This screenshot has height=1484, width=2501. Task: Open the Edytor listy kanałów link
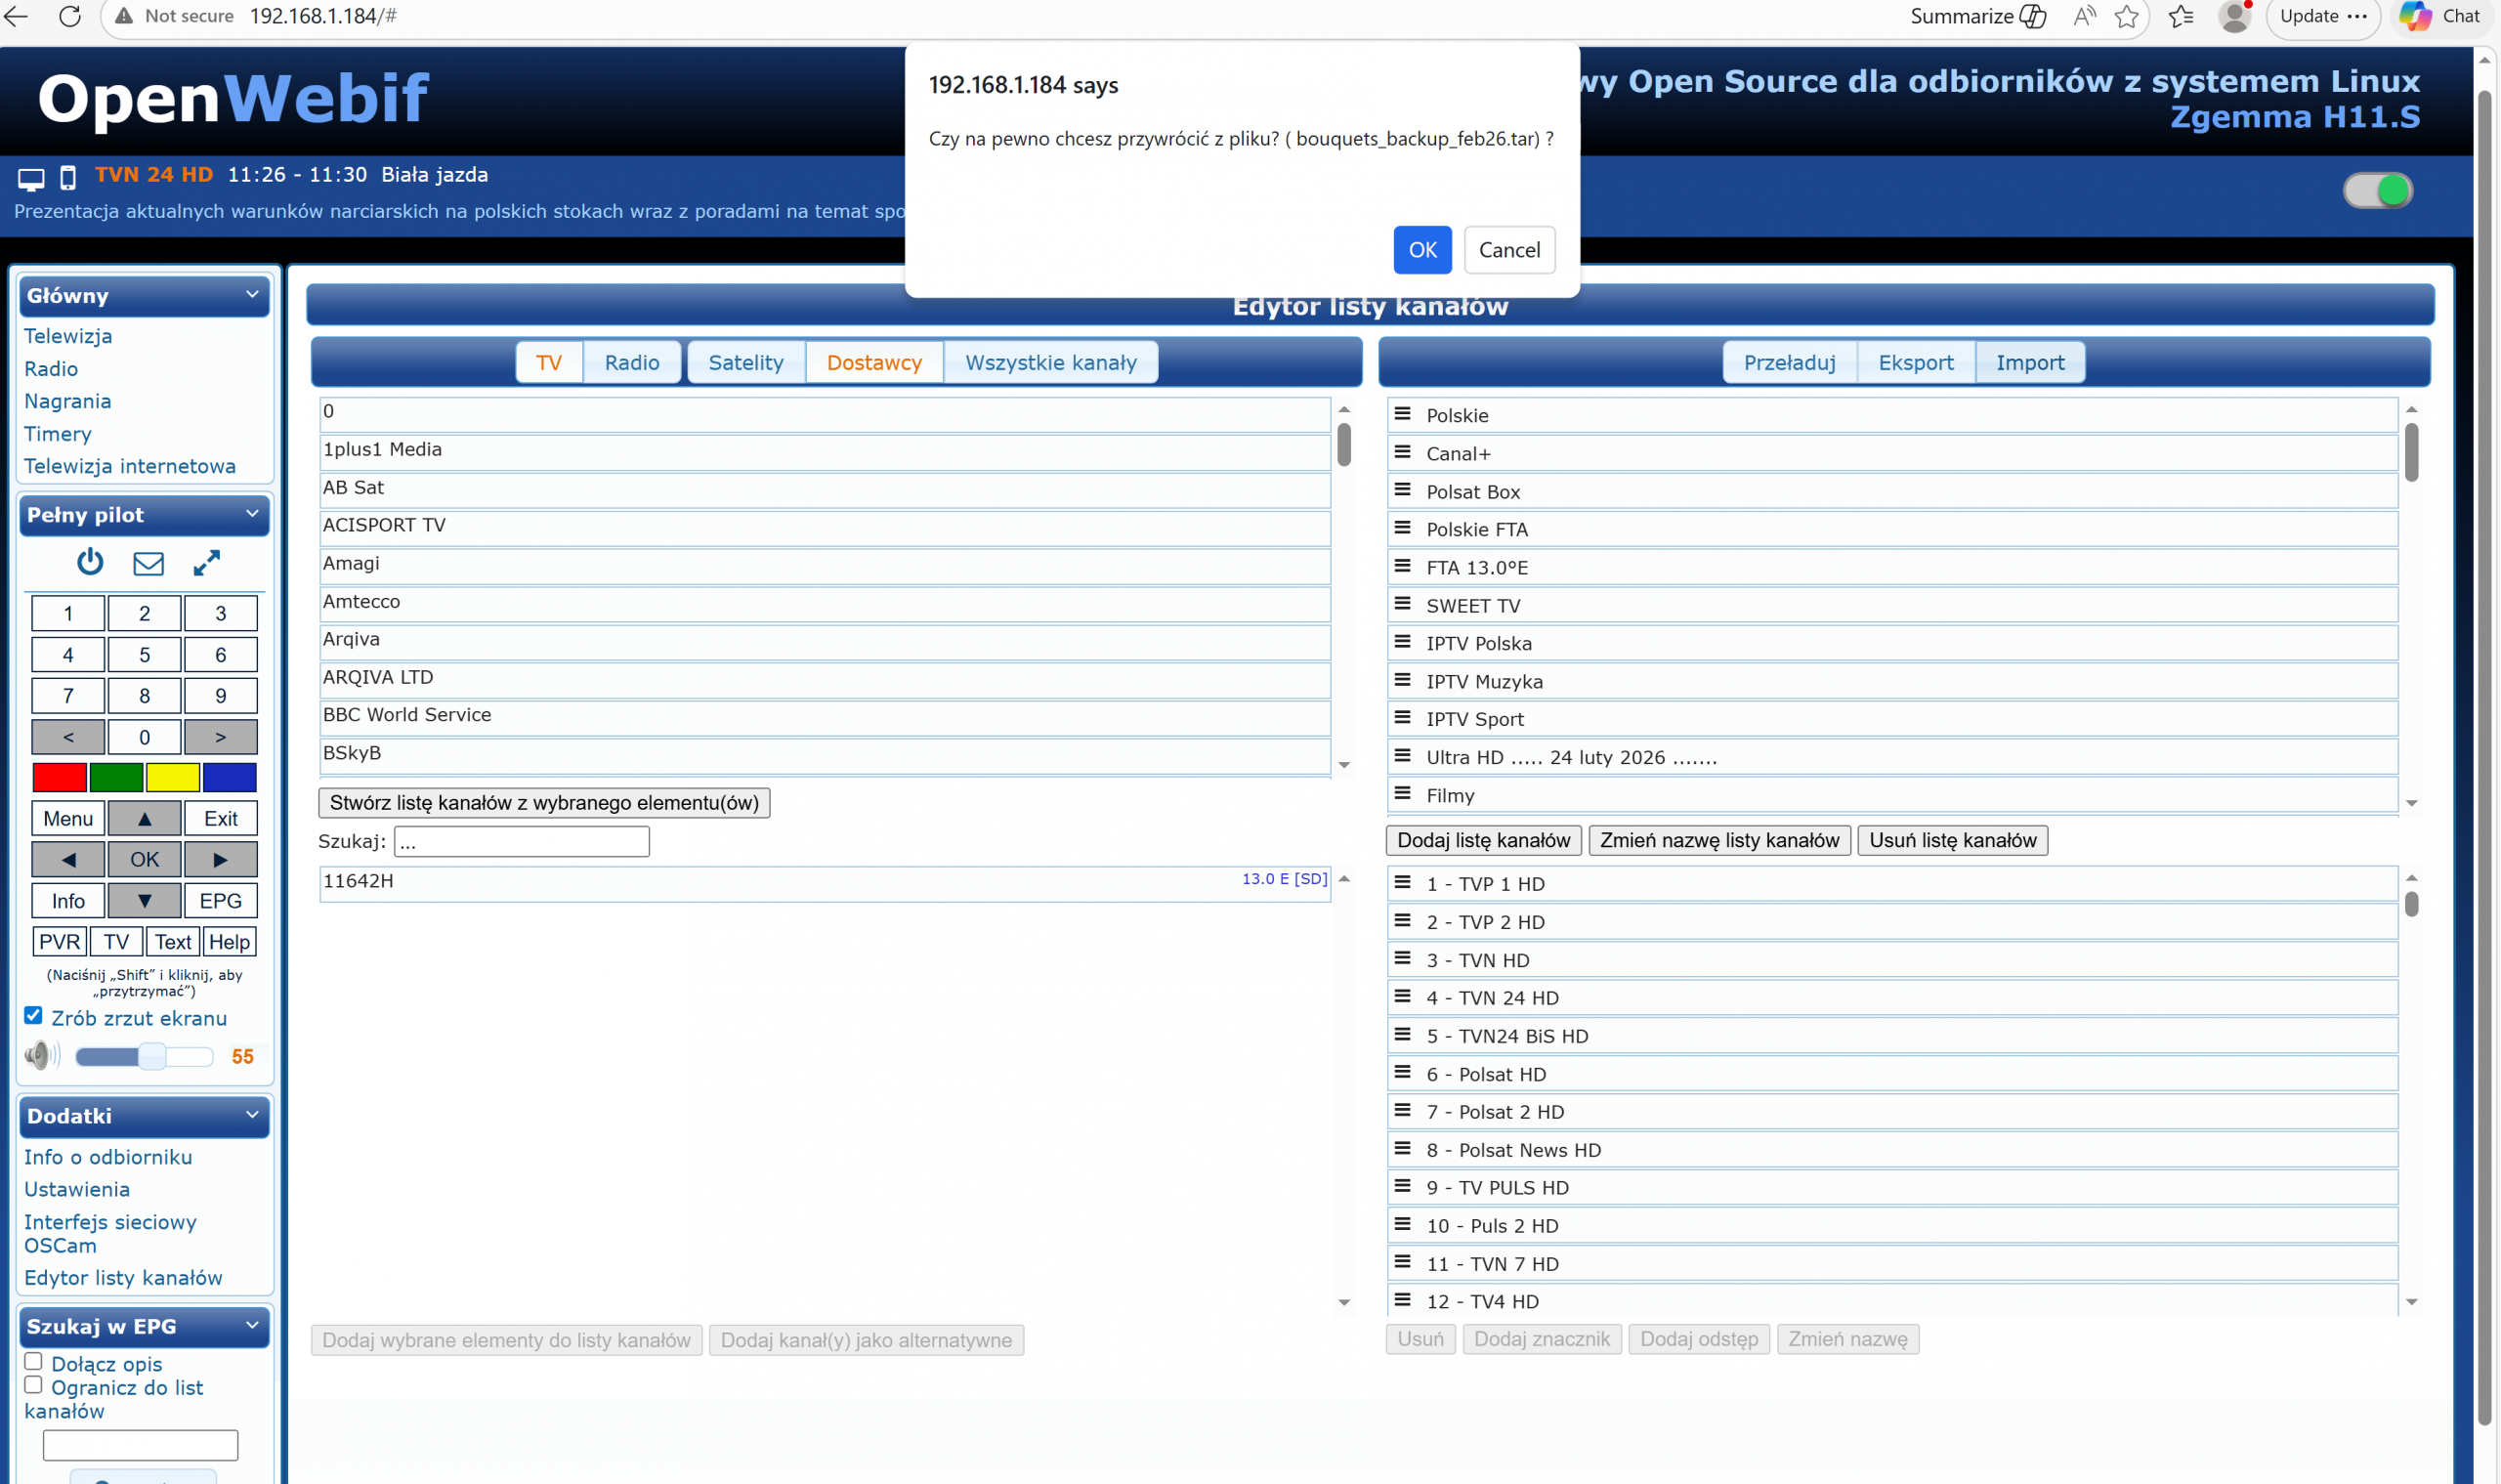123,1277
